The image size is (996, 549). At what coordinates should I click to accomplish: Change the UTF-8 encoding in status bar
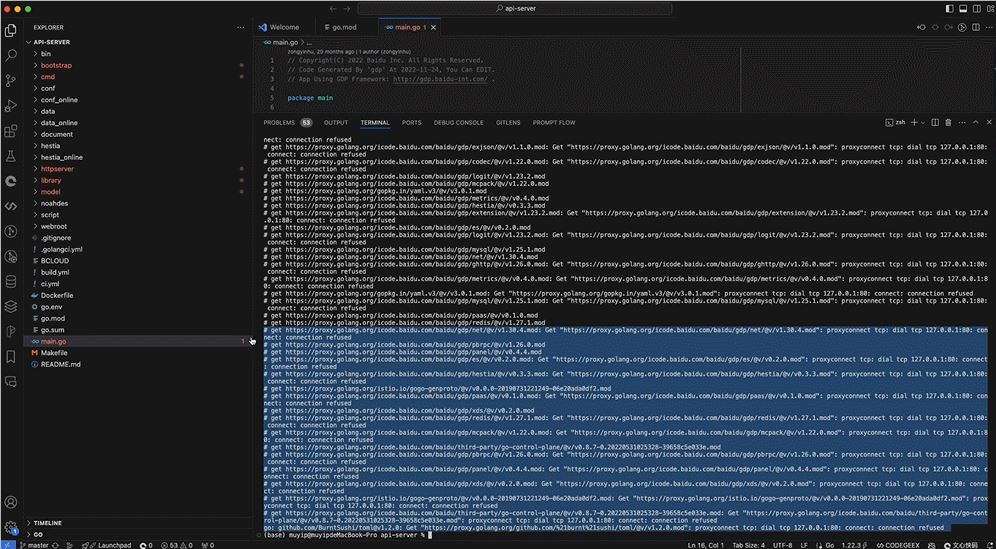(x=783, y=545)
